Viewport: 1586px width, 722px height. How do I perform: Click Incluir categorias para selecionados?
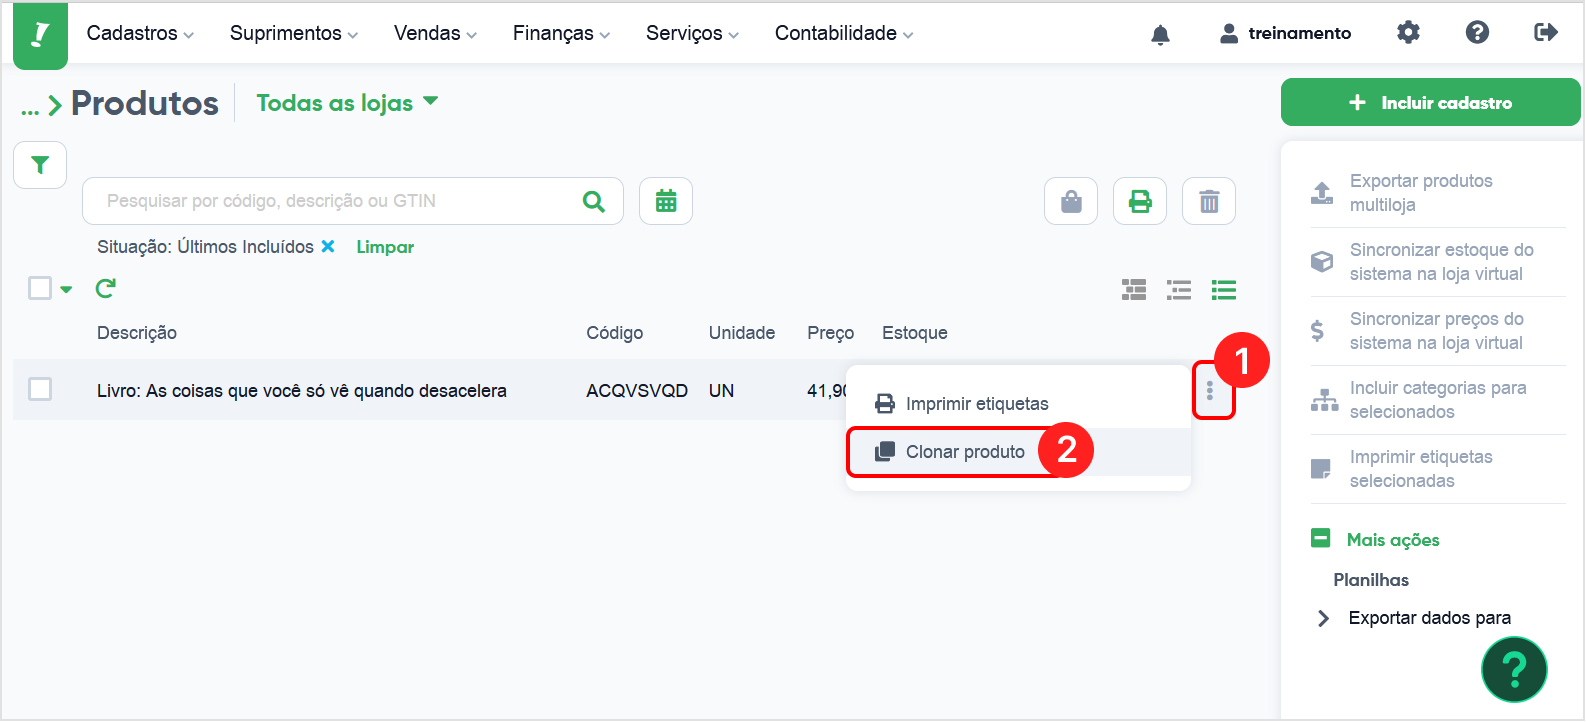point(1438,400)
